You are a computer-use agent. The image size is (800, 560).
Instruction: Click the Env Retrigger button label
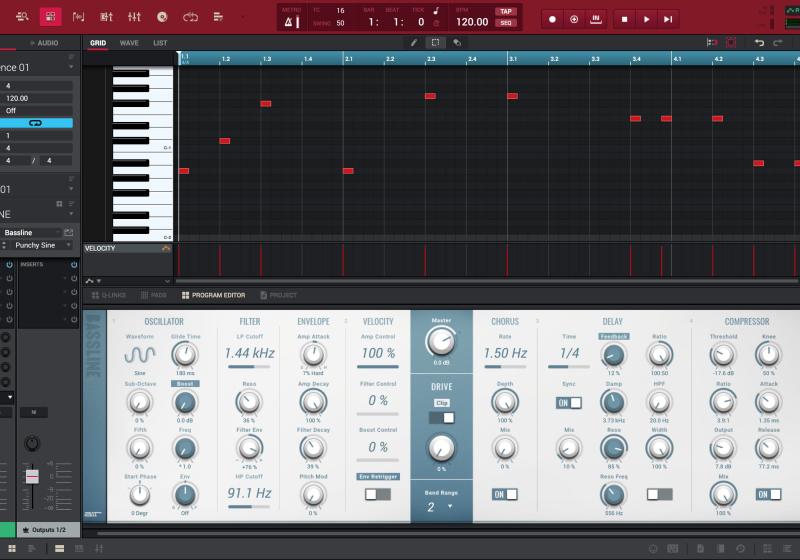coord(376,477)
